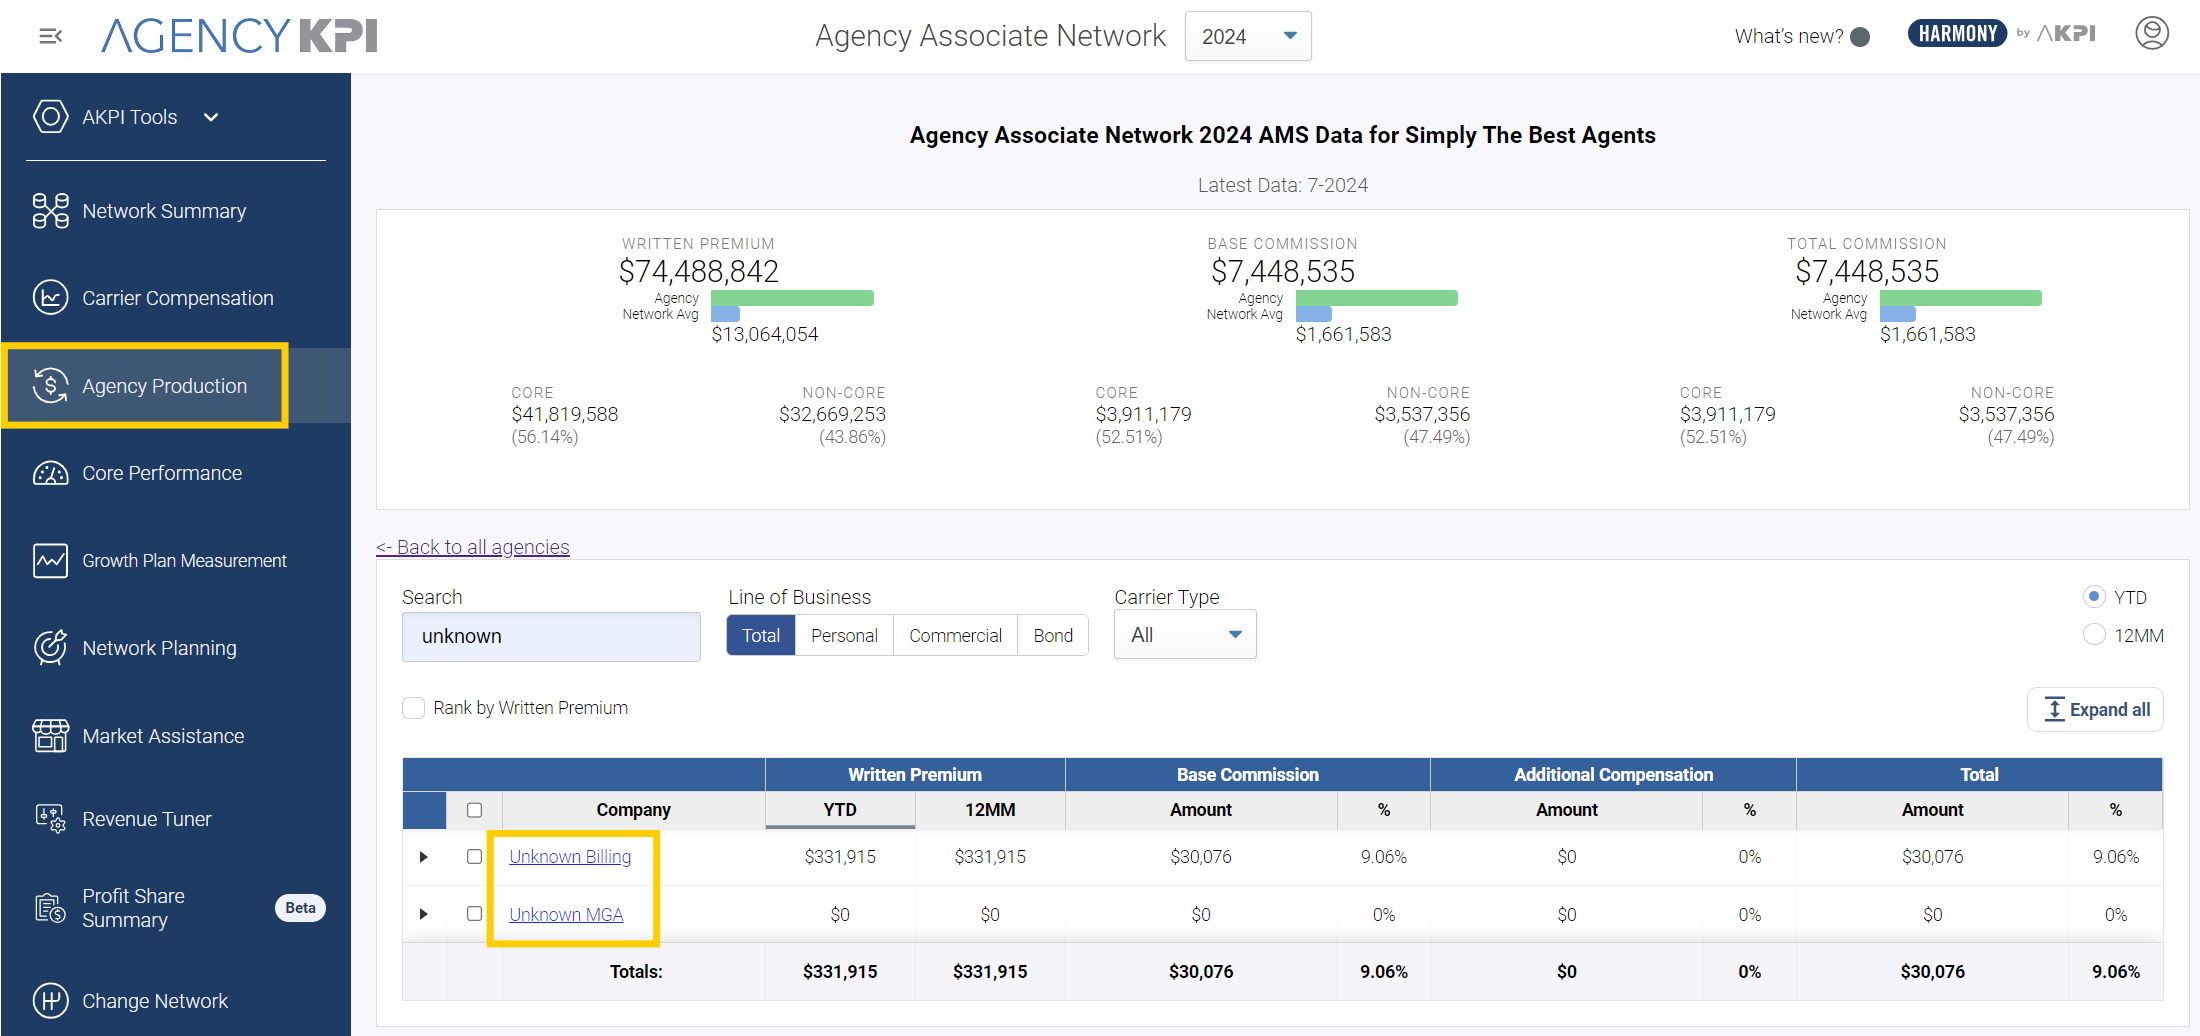The height and width of the screenshot is (1036, 2200).
Task: Open the Network Planning target icon
Action: tap(50, 648)
